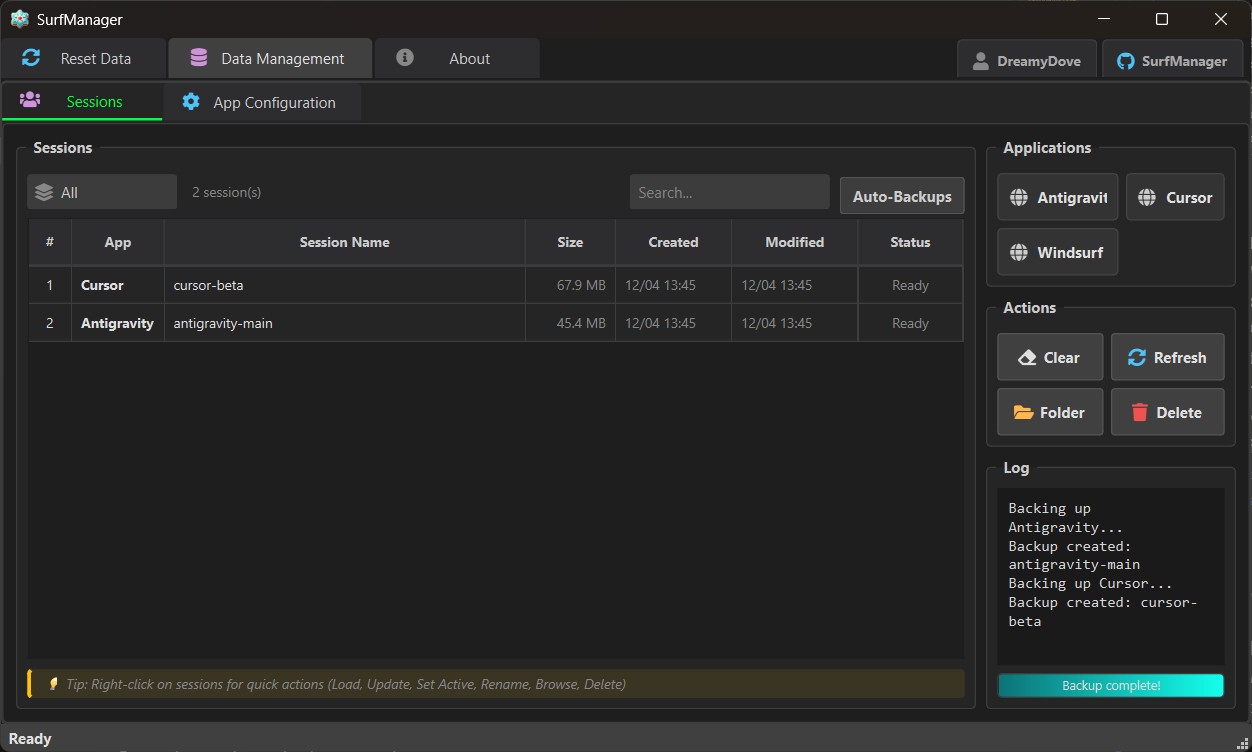1252x752 pixels.
Task: Click the About info icon
Action: 405,58
